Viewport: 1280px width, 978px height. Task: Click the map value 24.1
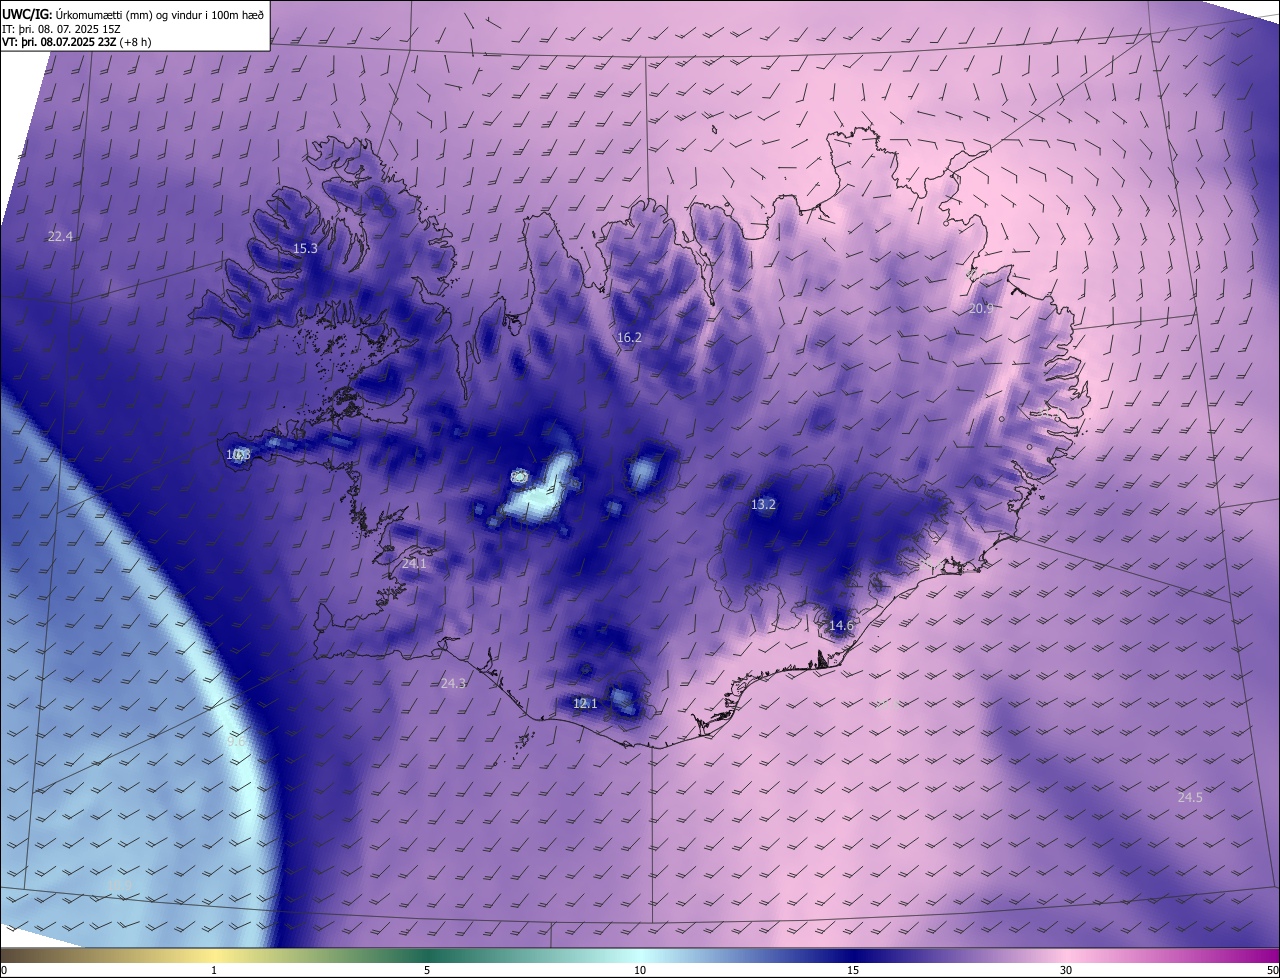[414, 564]
